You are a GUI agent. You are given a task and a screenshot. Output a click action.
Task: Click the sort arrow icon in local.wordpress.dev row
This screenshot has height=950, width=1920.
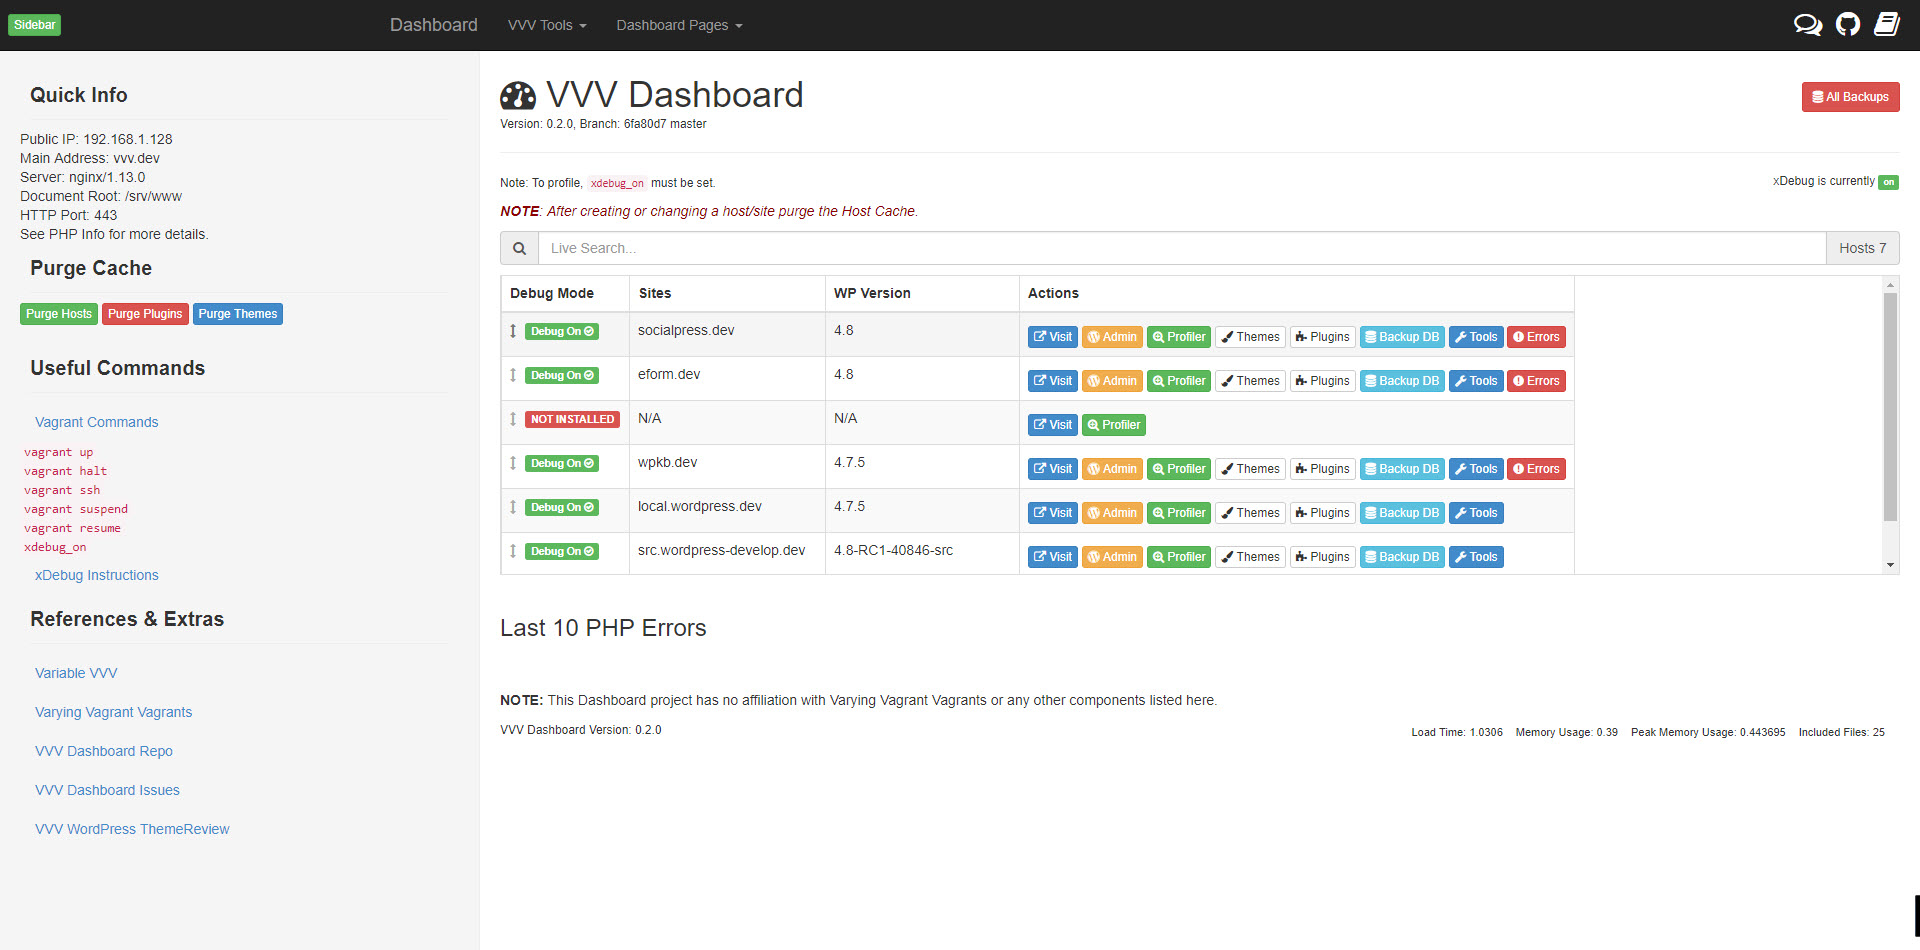pos(513,507)
